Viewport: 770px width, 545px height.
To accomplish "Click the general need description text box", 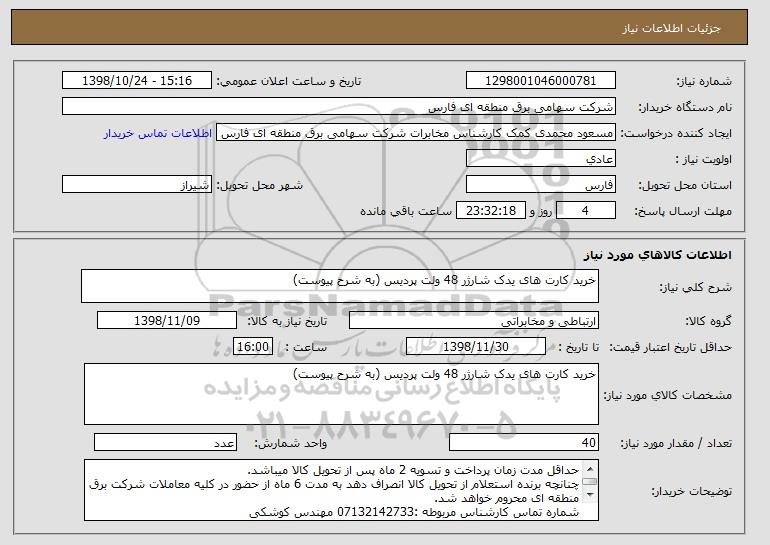I will pyautogui.click(x=340, y=286).
